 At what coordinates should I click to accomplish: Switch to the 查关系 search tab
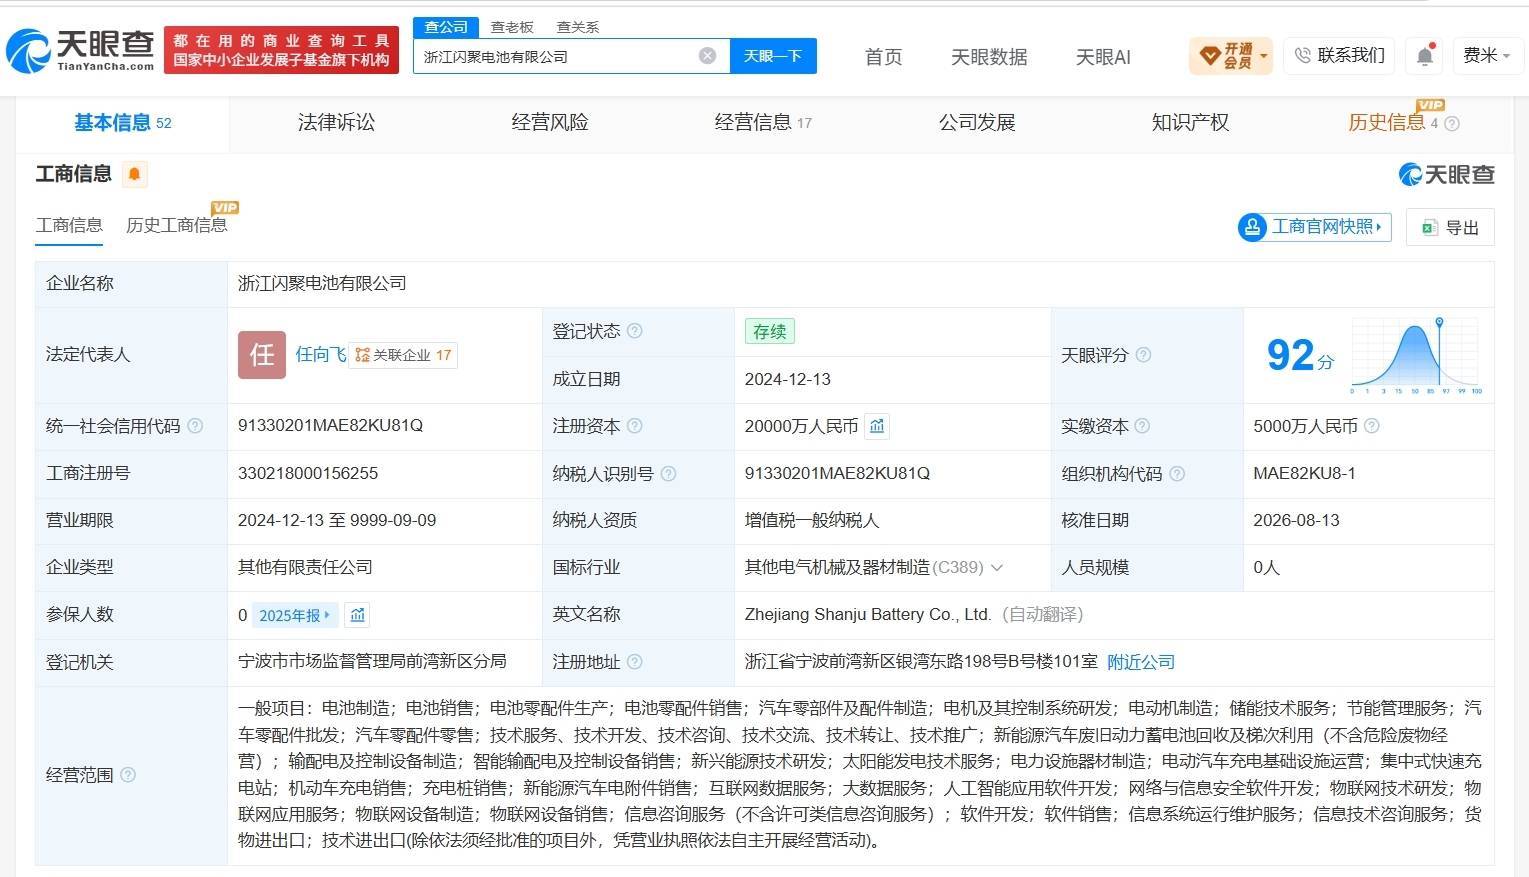coord(578,27)
